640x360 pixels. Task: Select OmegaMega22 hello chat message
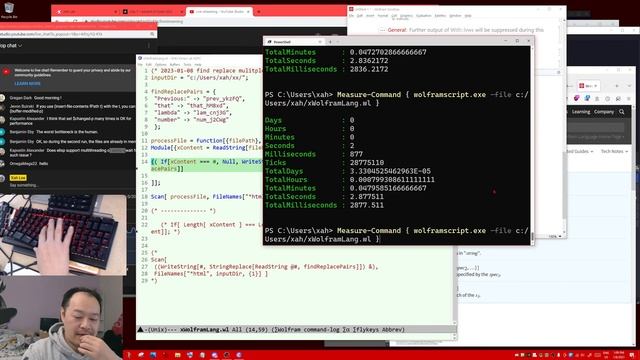(x=29, y=164)
